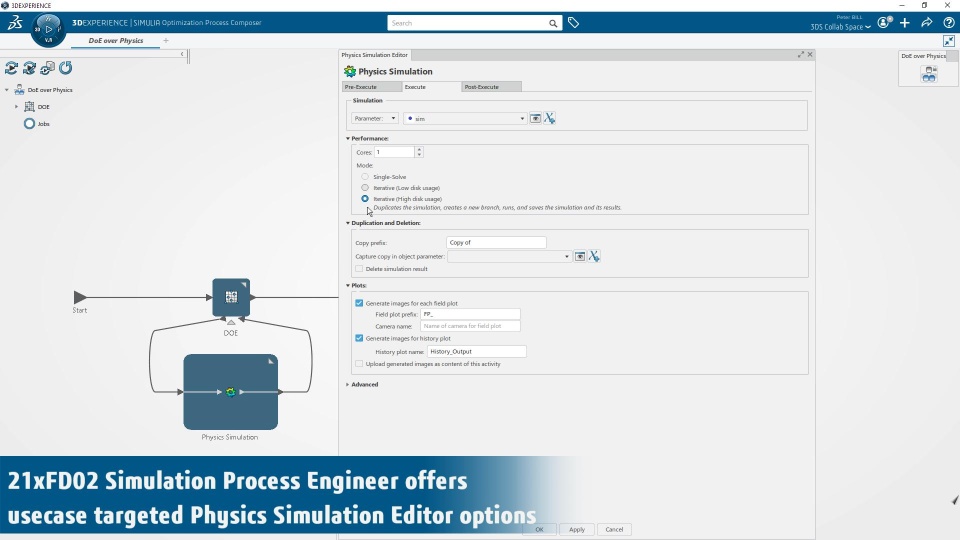
Task: Select Single-Solve mode
Action: click(365, 176)
